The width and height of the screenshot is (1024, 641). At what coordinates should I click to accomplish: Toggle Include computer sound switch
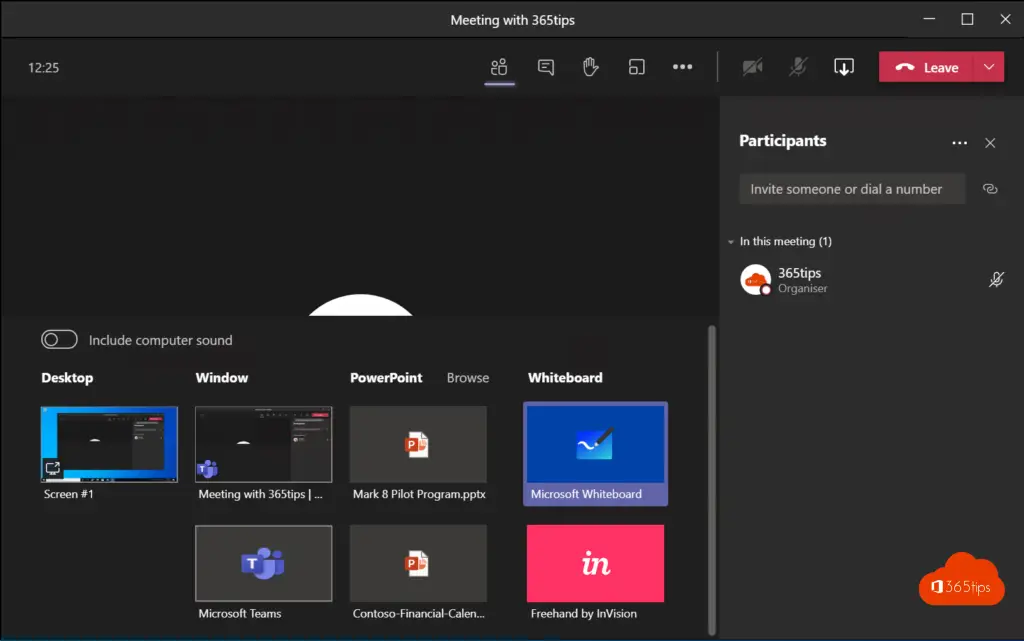[x=59, y=339]
